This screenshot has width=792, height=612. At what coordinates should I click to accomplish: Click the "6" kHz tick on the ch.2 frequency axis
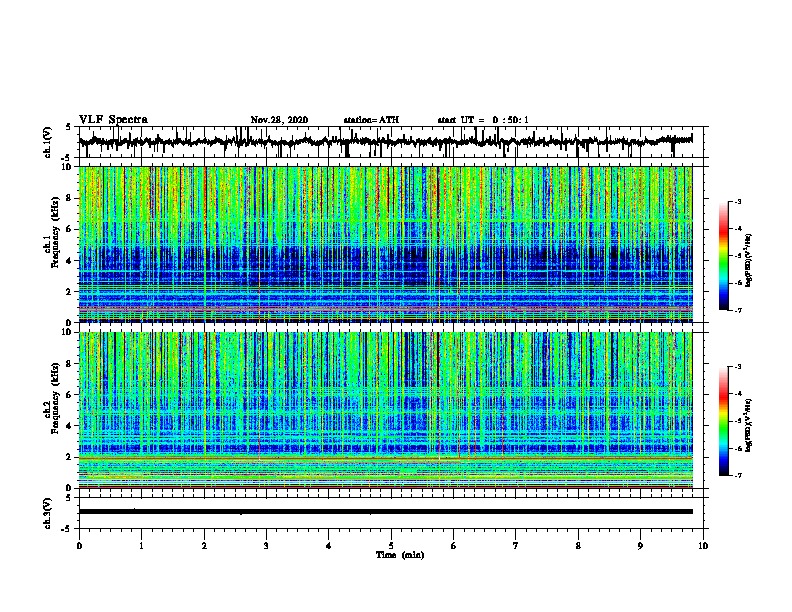click(70, 395)
